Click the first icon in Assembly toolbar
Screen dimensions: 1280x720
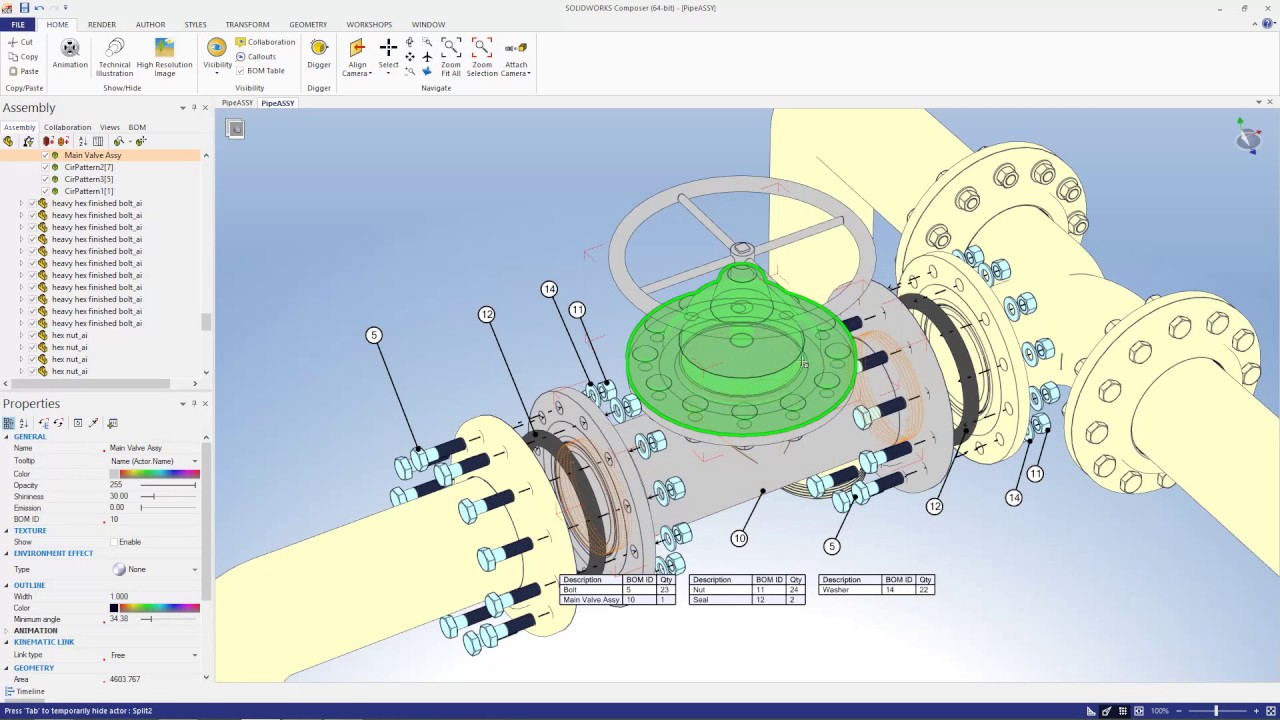(8, 141)
